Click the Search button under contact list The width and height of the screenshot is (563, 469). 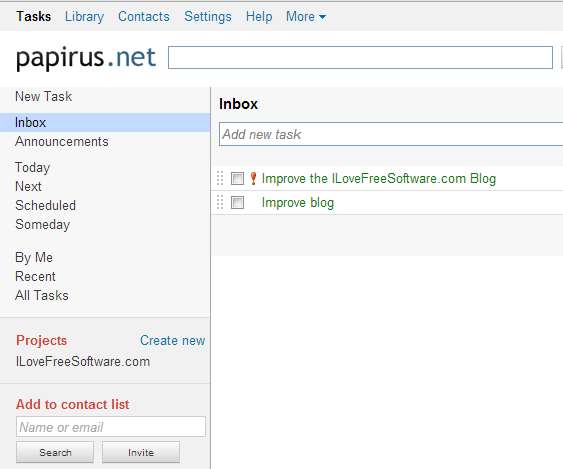point(55,452)
